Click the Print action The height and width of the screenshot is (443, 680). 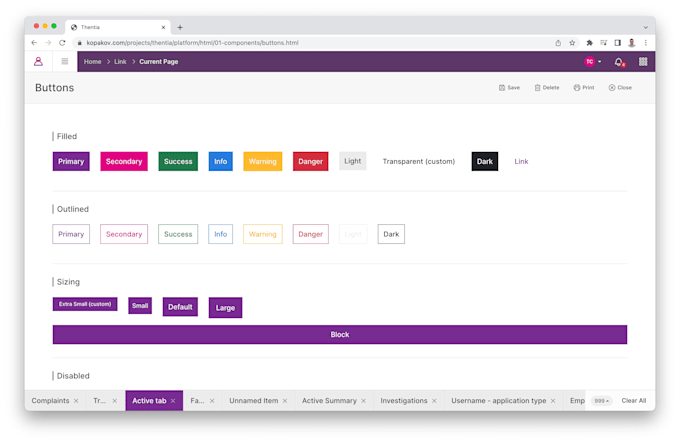[x=584, y=88]
